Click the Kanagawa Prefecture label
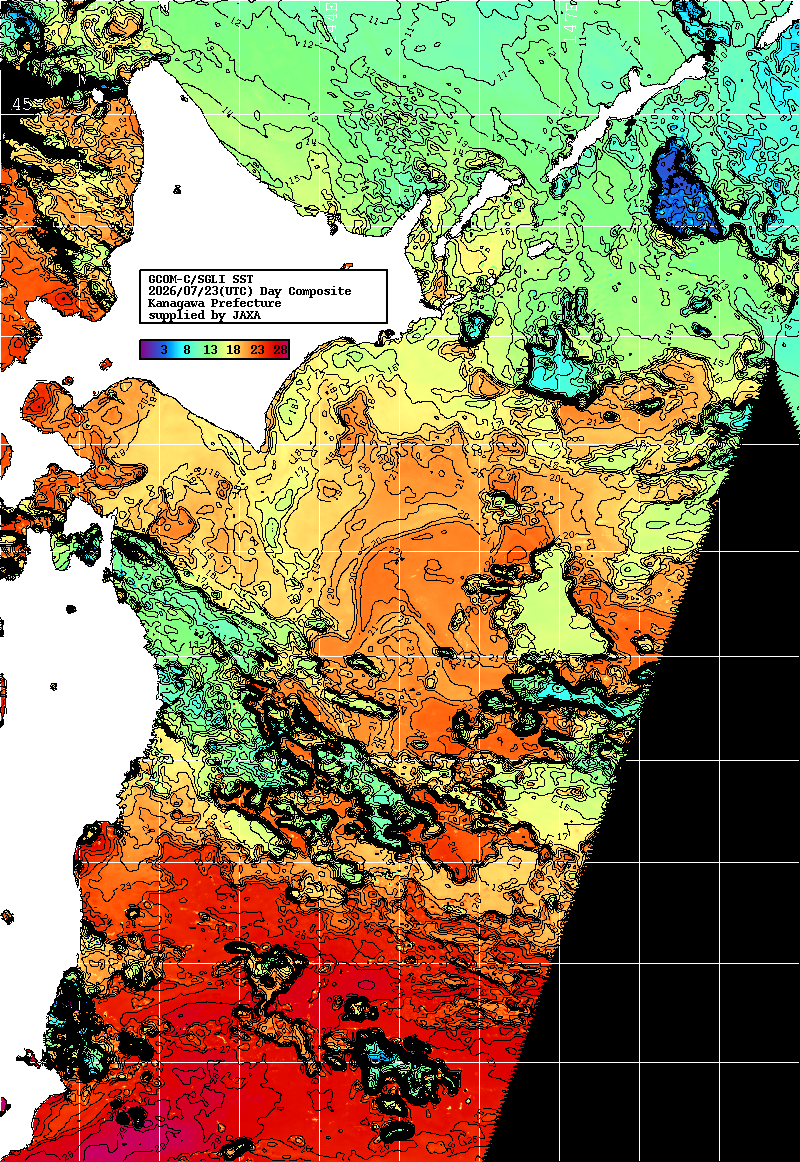Image resolution: width=800 pixels, height=1162 pixels. (x=215, y=303)
